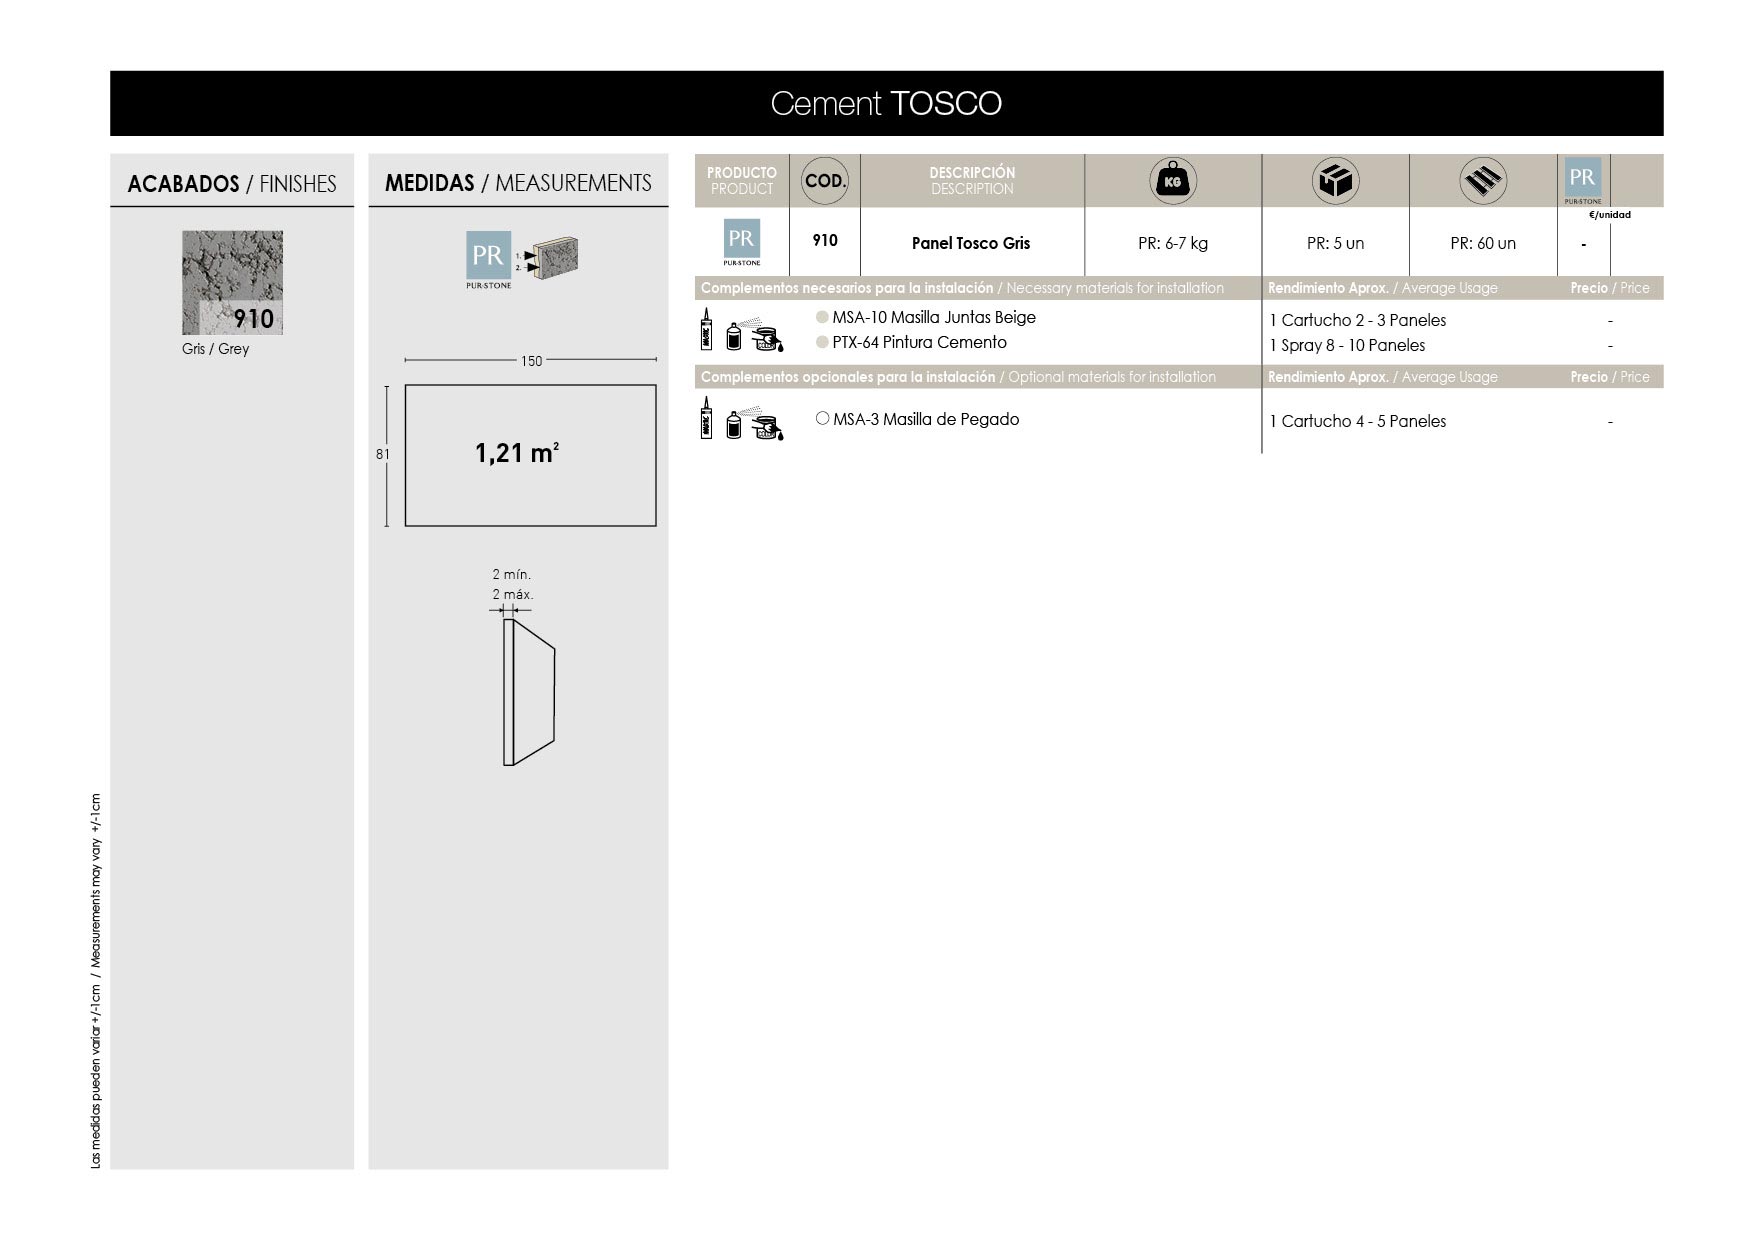Click Rendimiento Aprox. header in necessary materials bar
This screenshot has width=1754, height=1240.
pyautogui.click(x=1383, y=288)
